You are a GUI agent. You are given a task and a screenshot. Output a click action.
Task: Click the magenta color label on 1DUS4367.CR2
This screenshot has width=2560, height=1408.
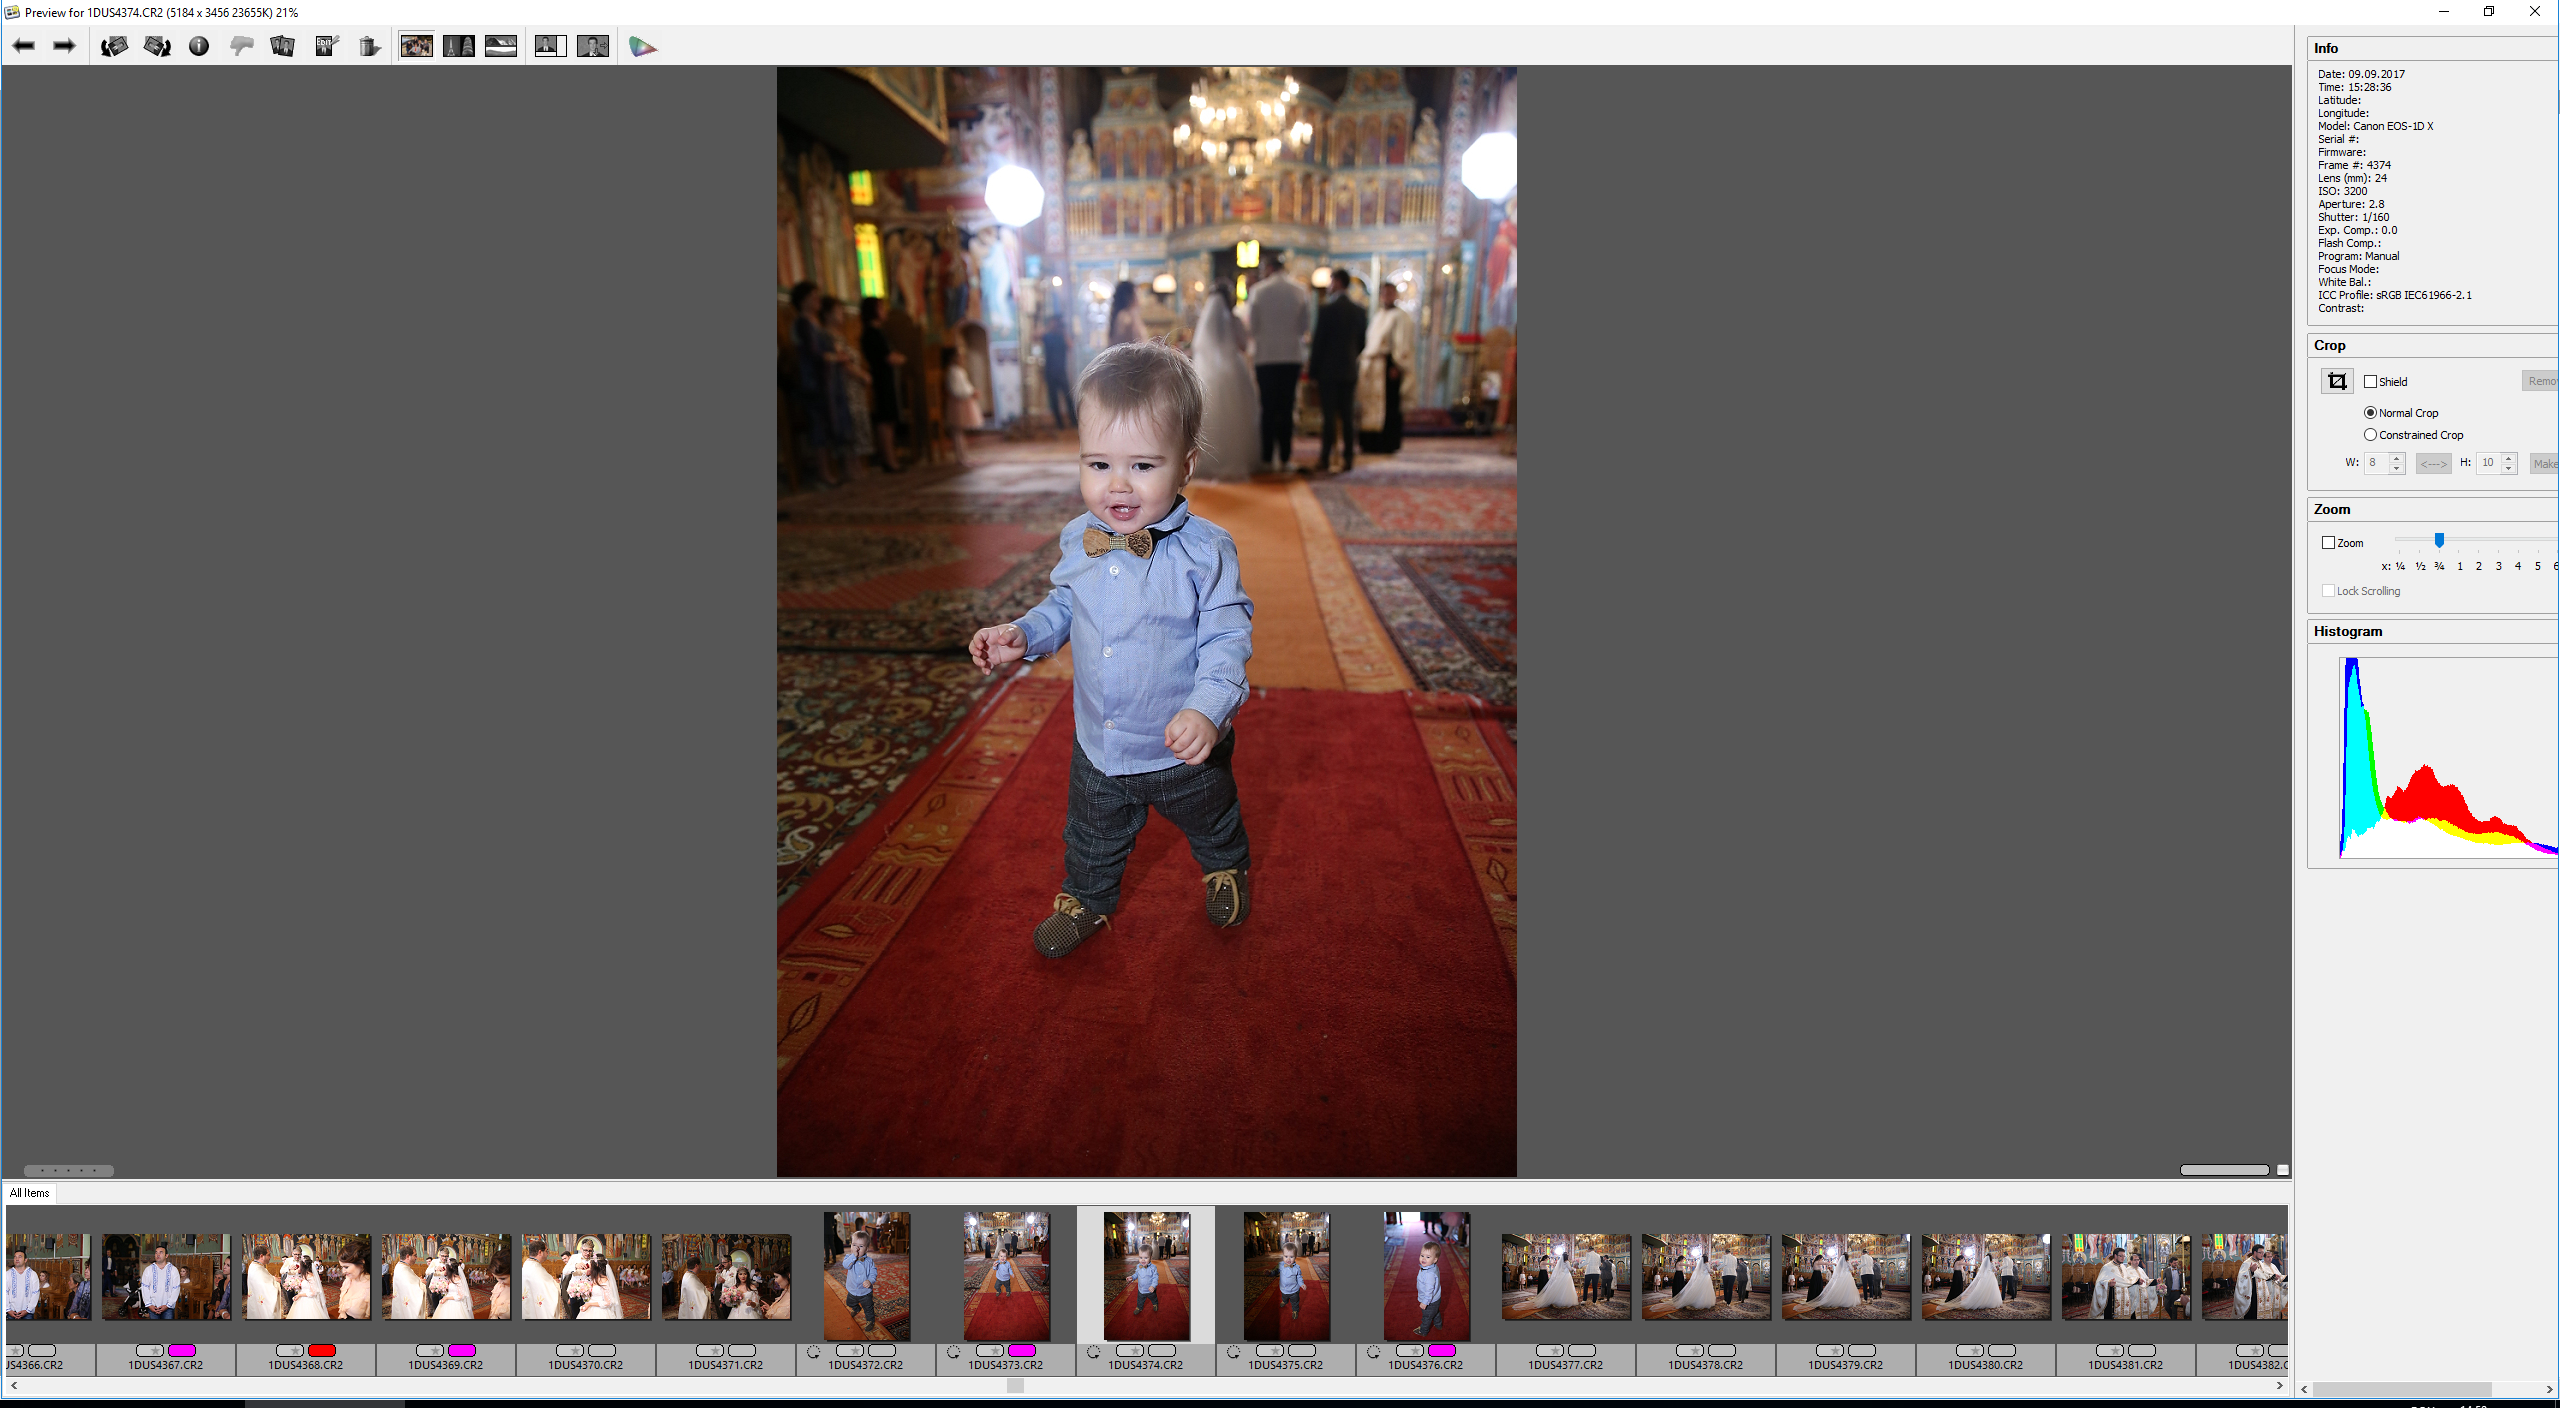click(x=182, y=1350)
